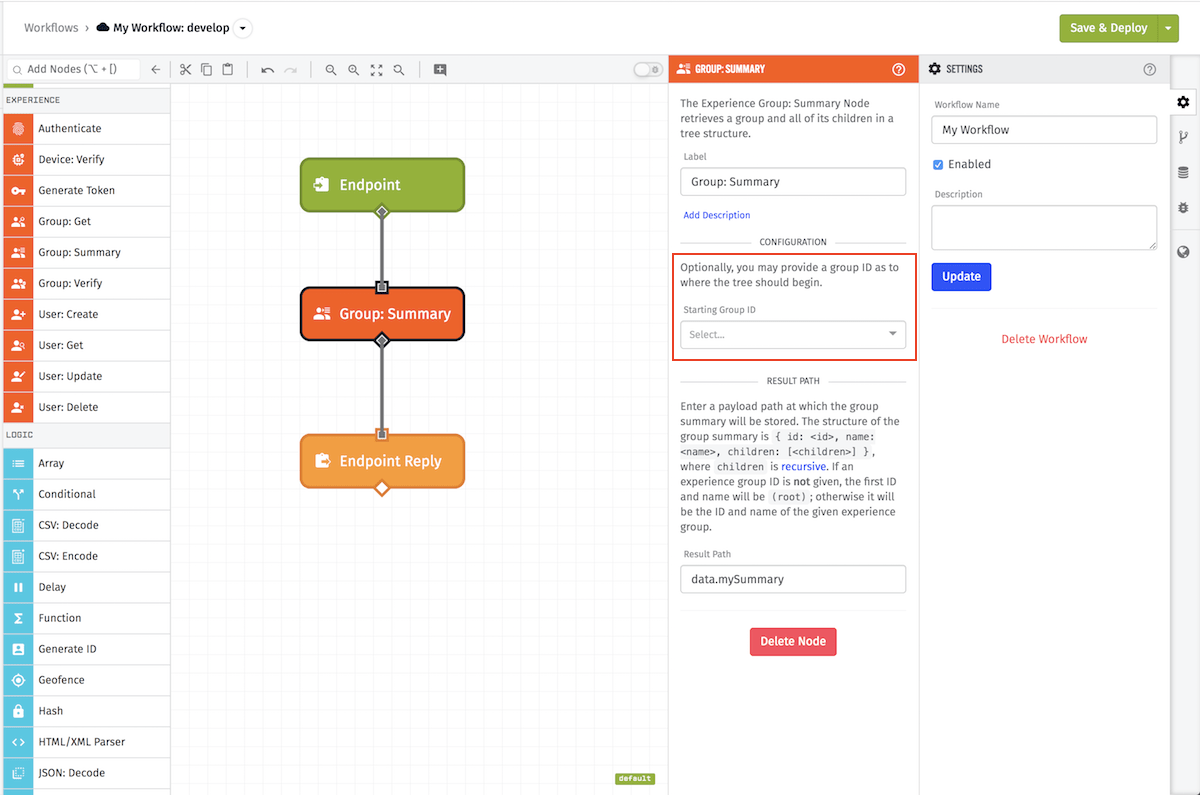Undo the last change
This screenshot has width=1200, height=795.
(x=267, y=70)
